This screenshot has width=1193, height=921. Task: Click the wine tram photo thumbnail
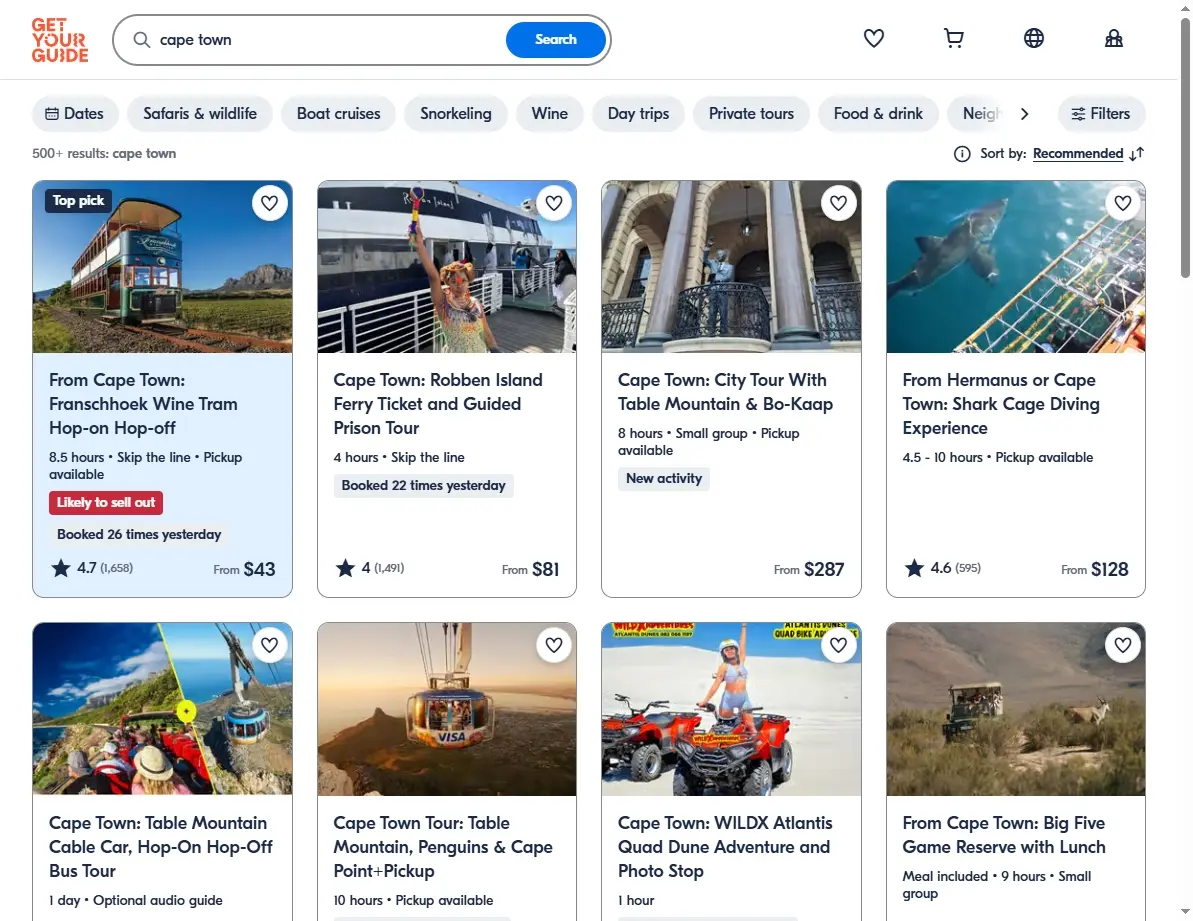point(162,267)
